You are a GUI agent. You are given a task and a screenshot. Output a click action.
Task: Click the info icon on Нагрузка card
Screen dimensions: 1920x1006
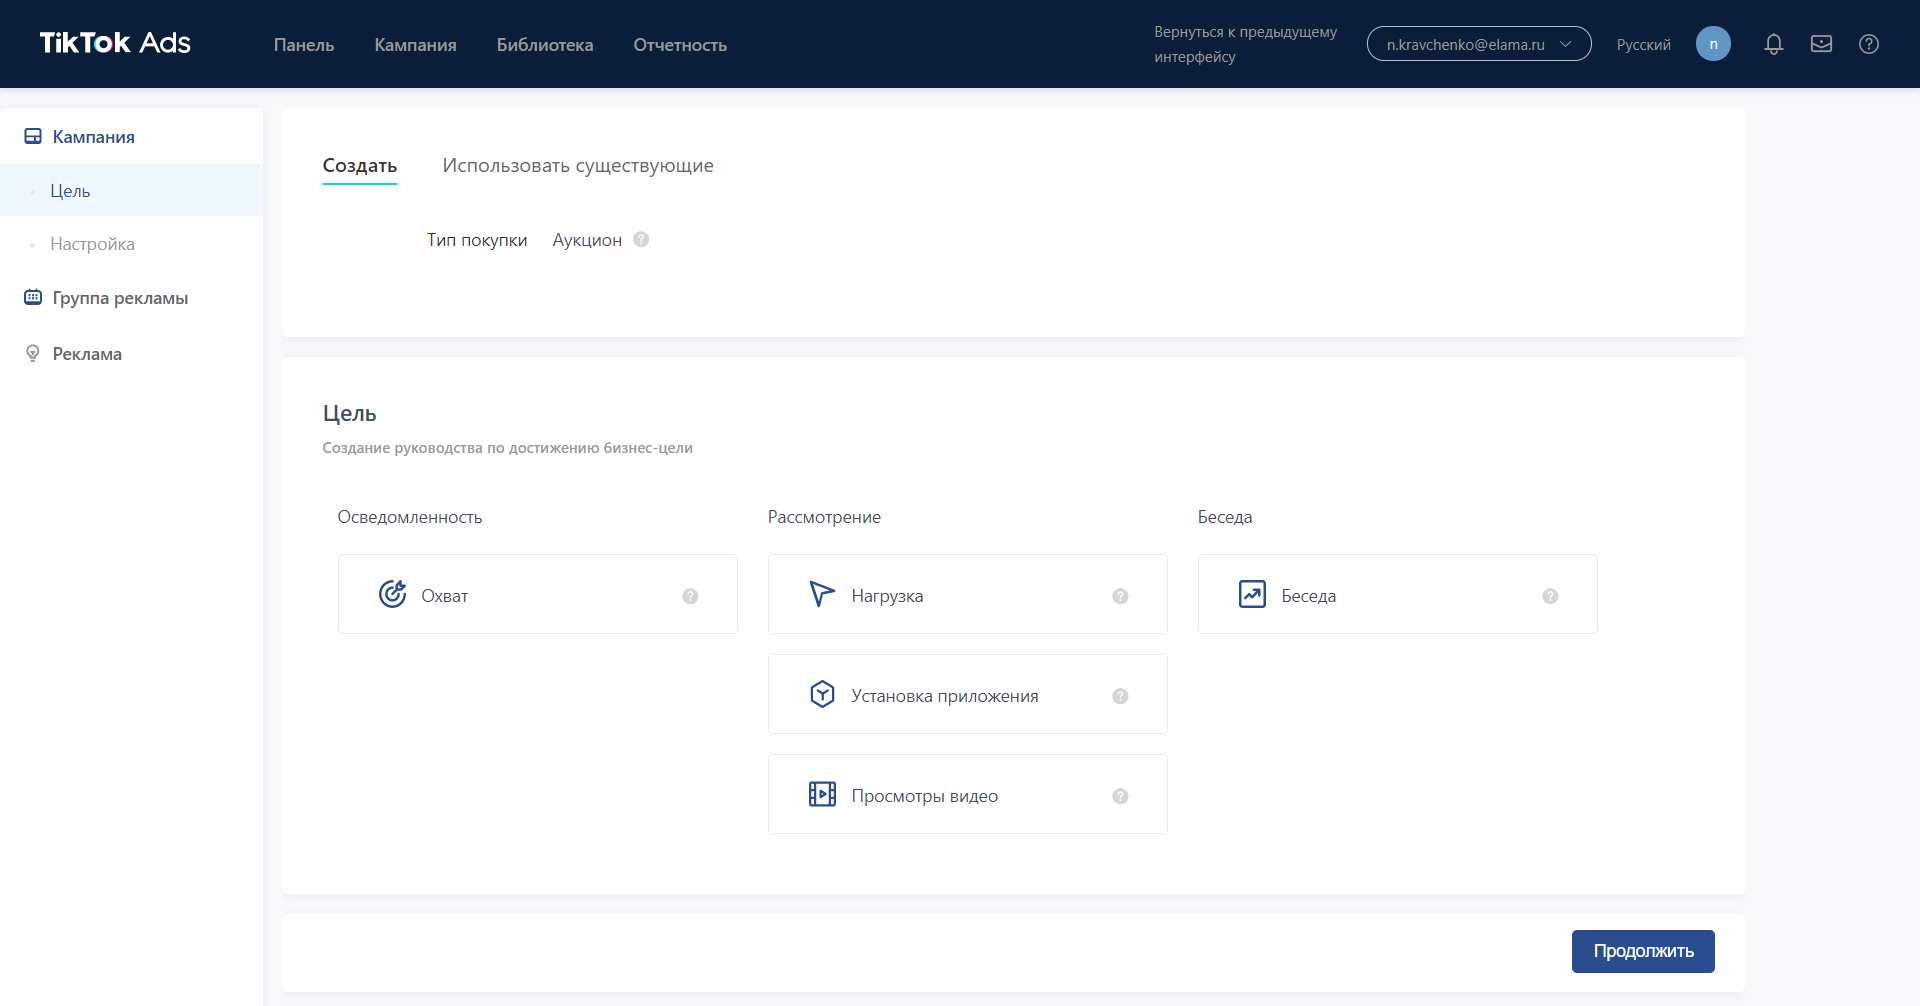pos(1120,596)
